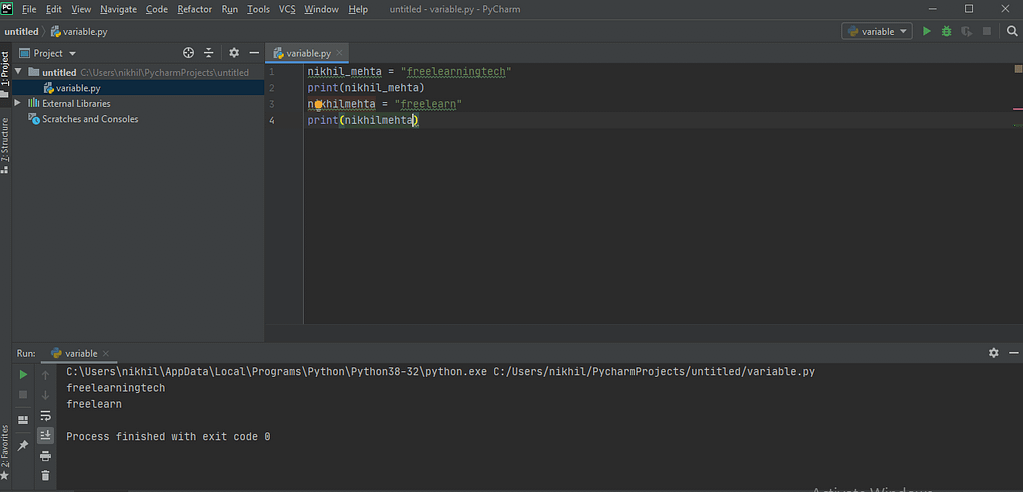Click the PyCharm logo icon in the title bar
The image size is (1023, 492).
(x=7, y=8)
